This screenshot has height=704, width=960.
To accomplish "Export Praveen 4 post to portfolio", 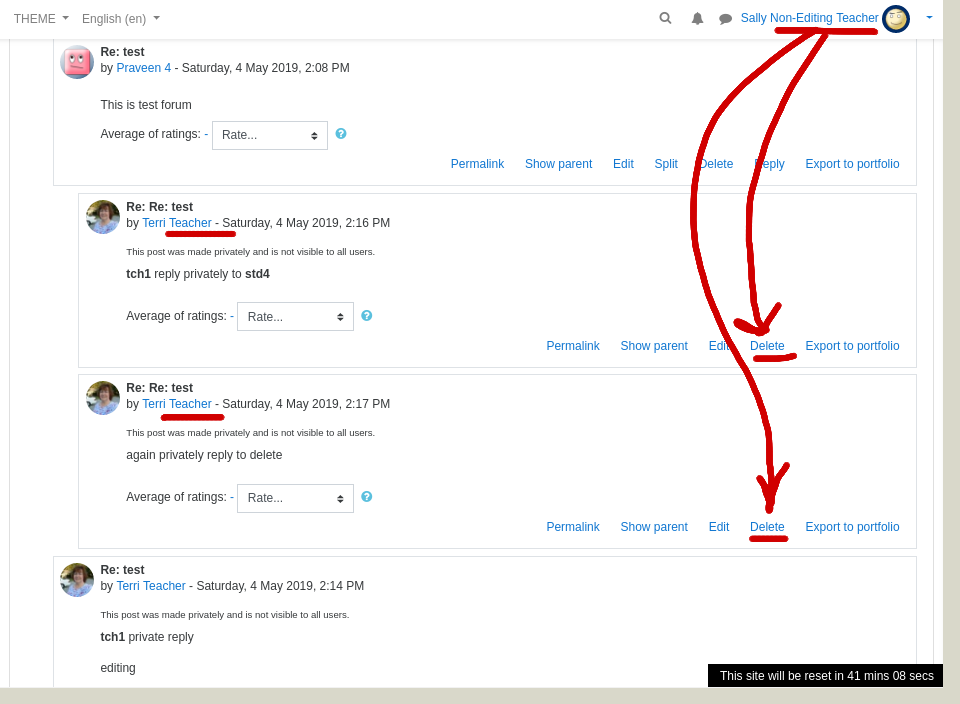I will click(x=852, y=164).
